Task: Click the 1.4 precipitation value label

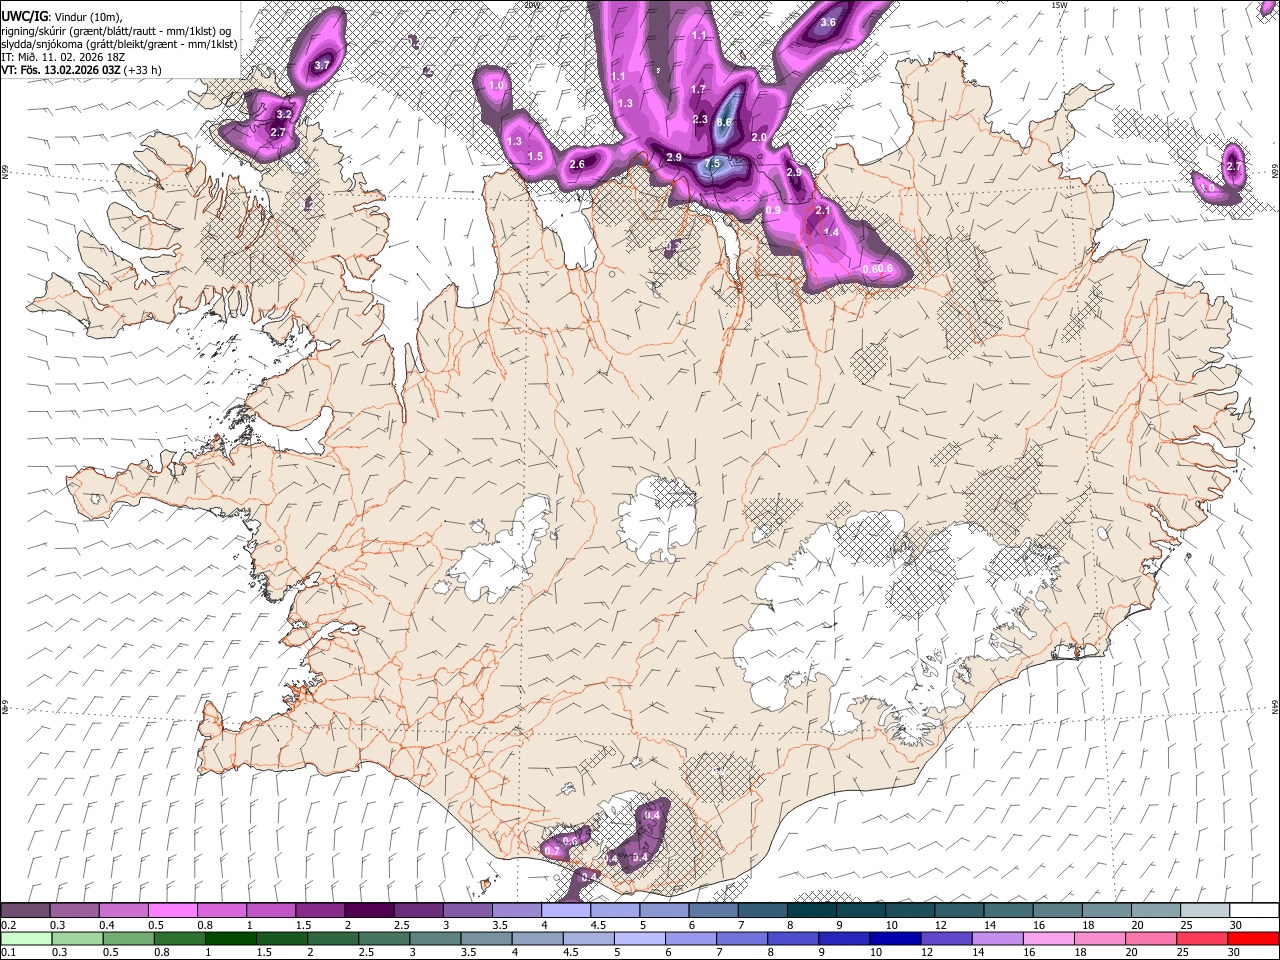Action: coord(831,231)
